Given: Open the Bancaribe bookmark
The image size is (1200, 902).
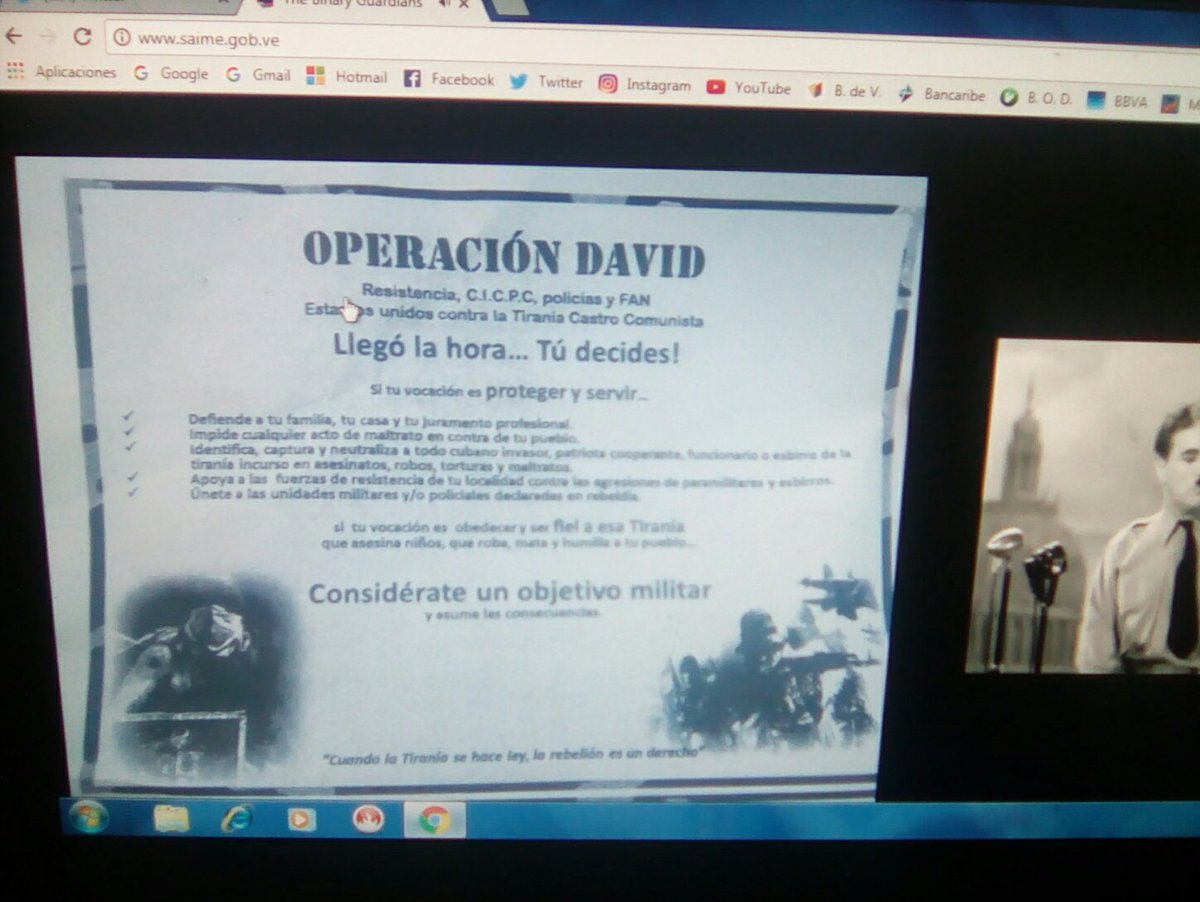Looking at the screenshot, I should click(941, 94).
